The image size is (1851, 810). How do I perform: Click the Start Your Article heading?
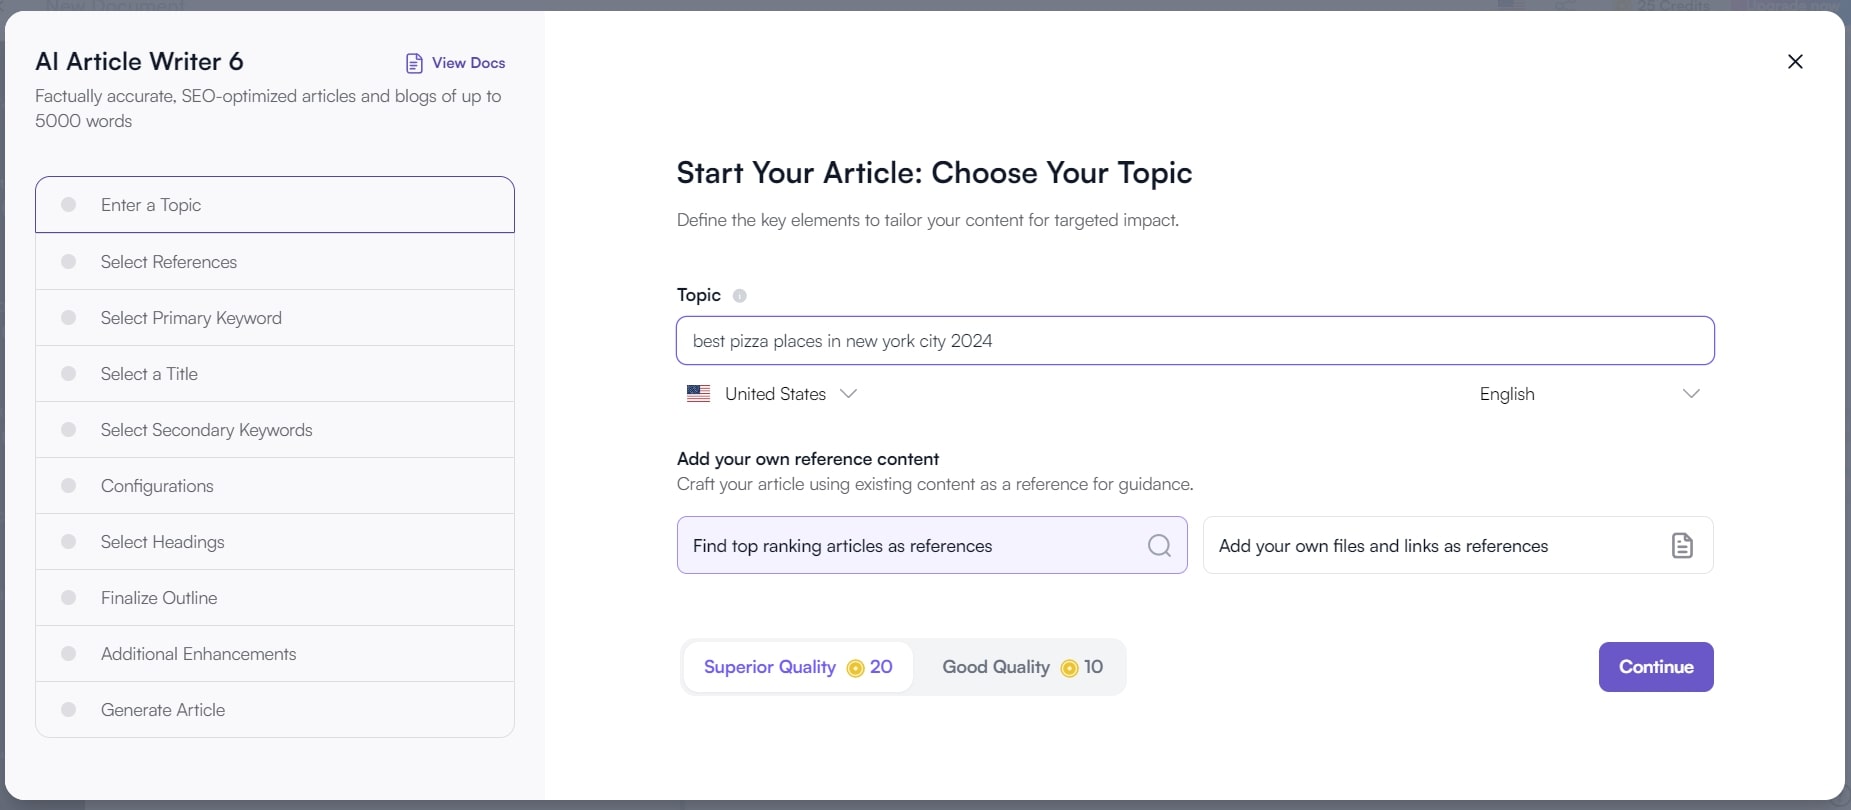[x=934, y=173]
